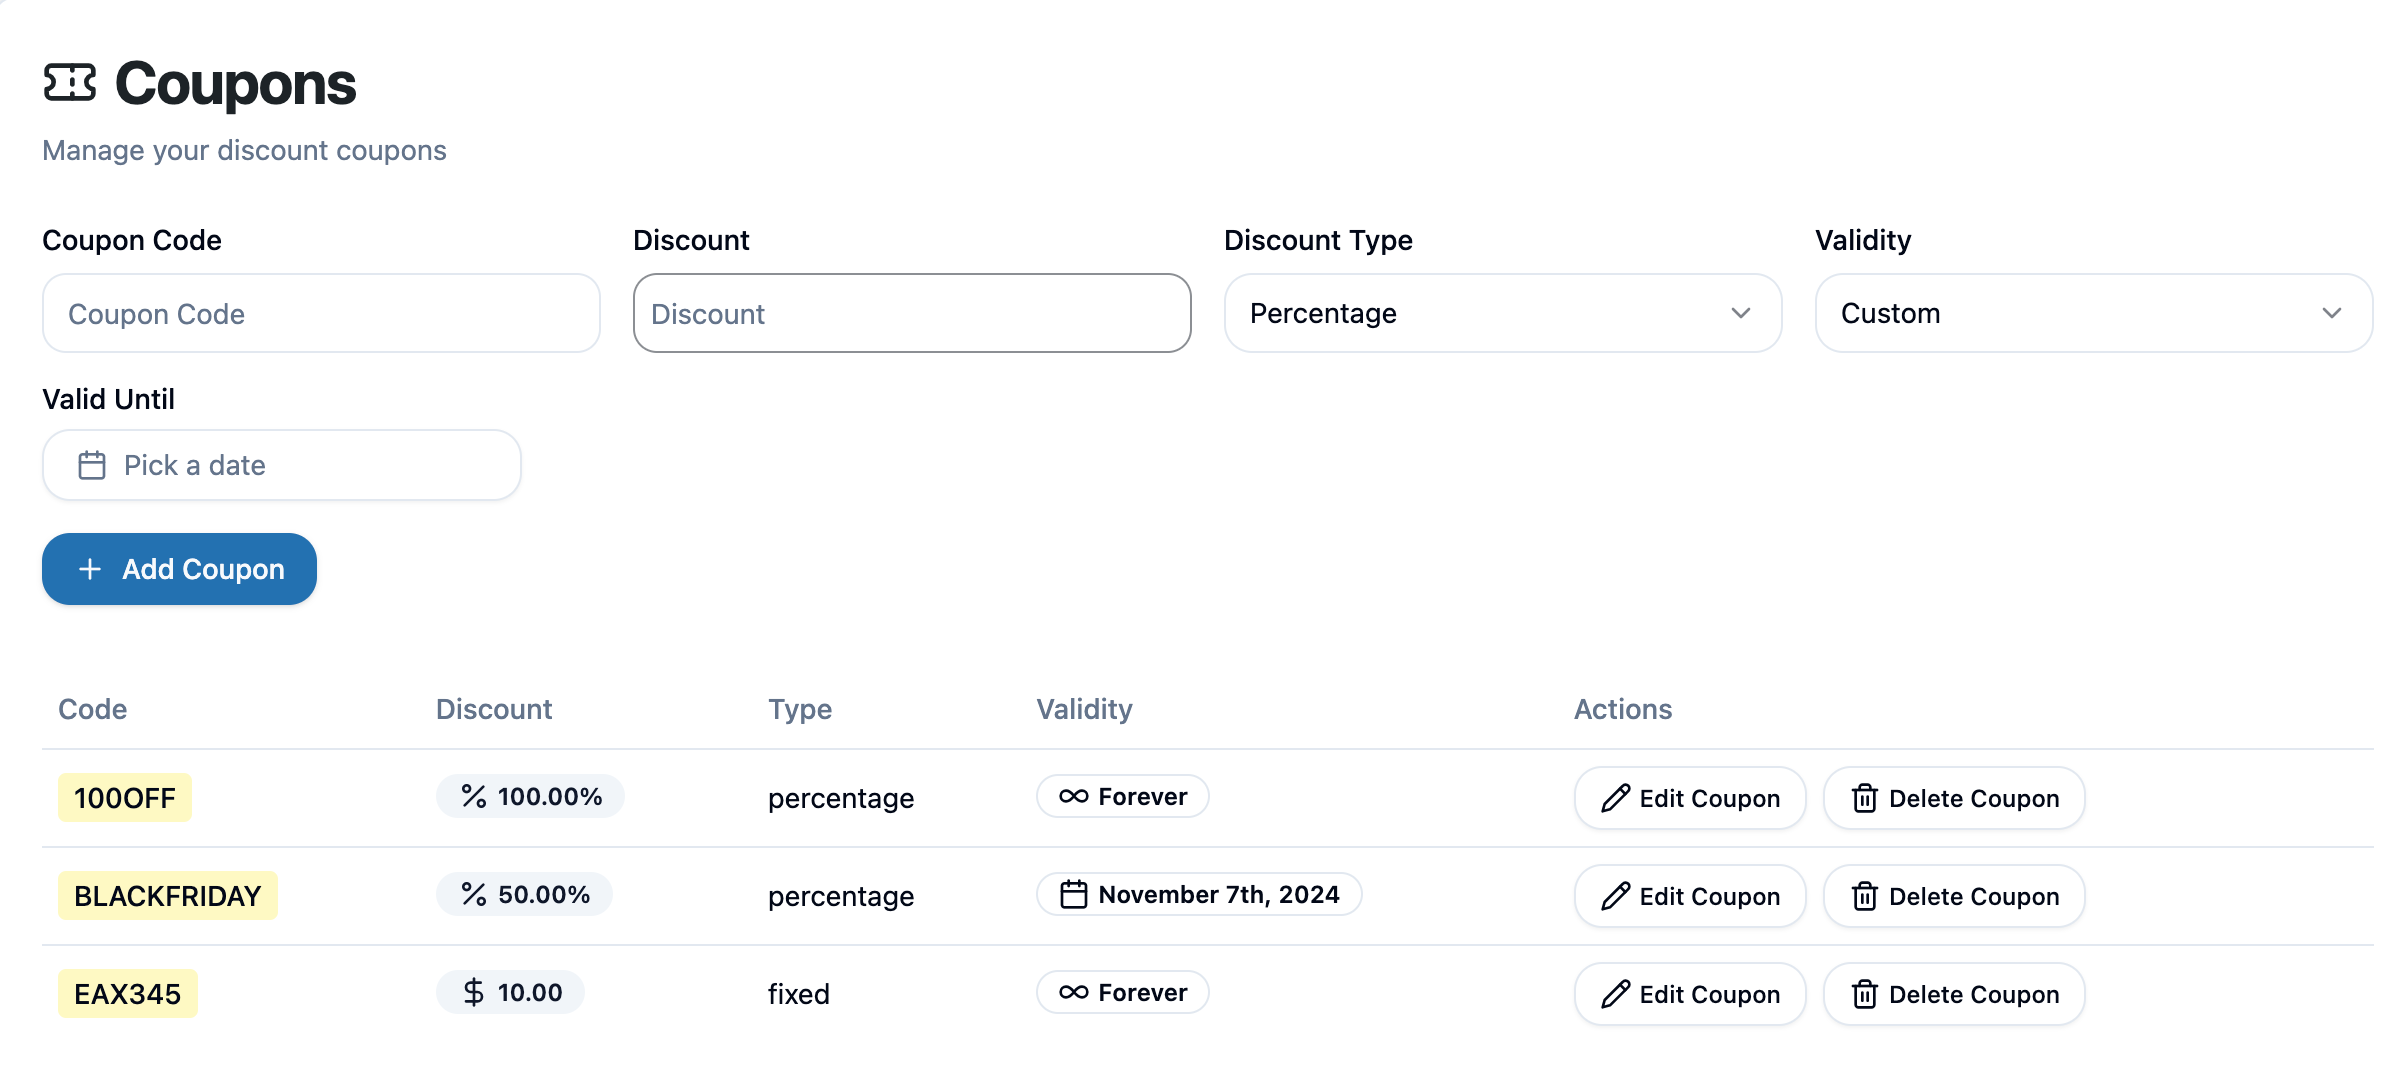Click the $ 10.00 discount badge
The image size is (2404, 1070).
click(x=510, y=992)
